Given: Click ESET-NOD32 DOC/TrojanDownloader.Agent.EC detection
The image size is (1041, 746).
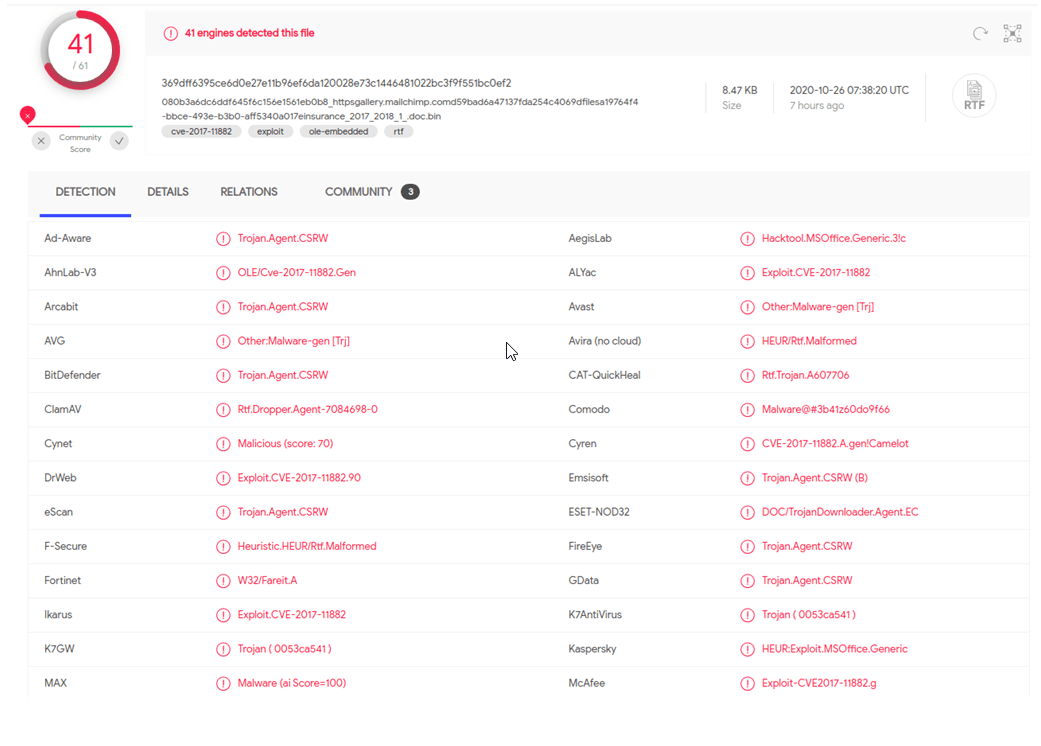Looking at the screenshot, I should coord(840,512).
